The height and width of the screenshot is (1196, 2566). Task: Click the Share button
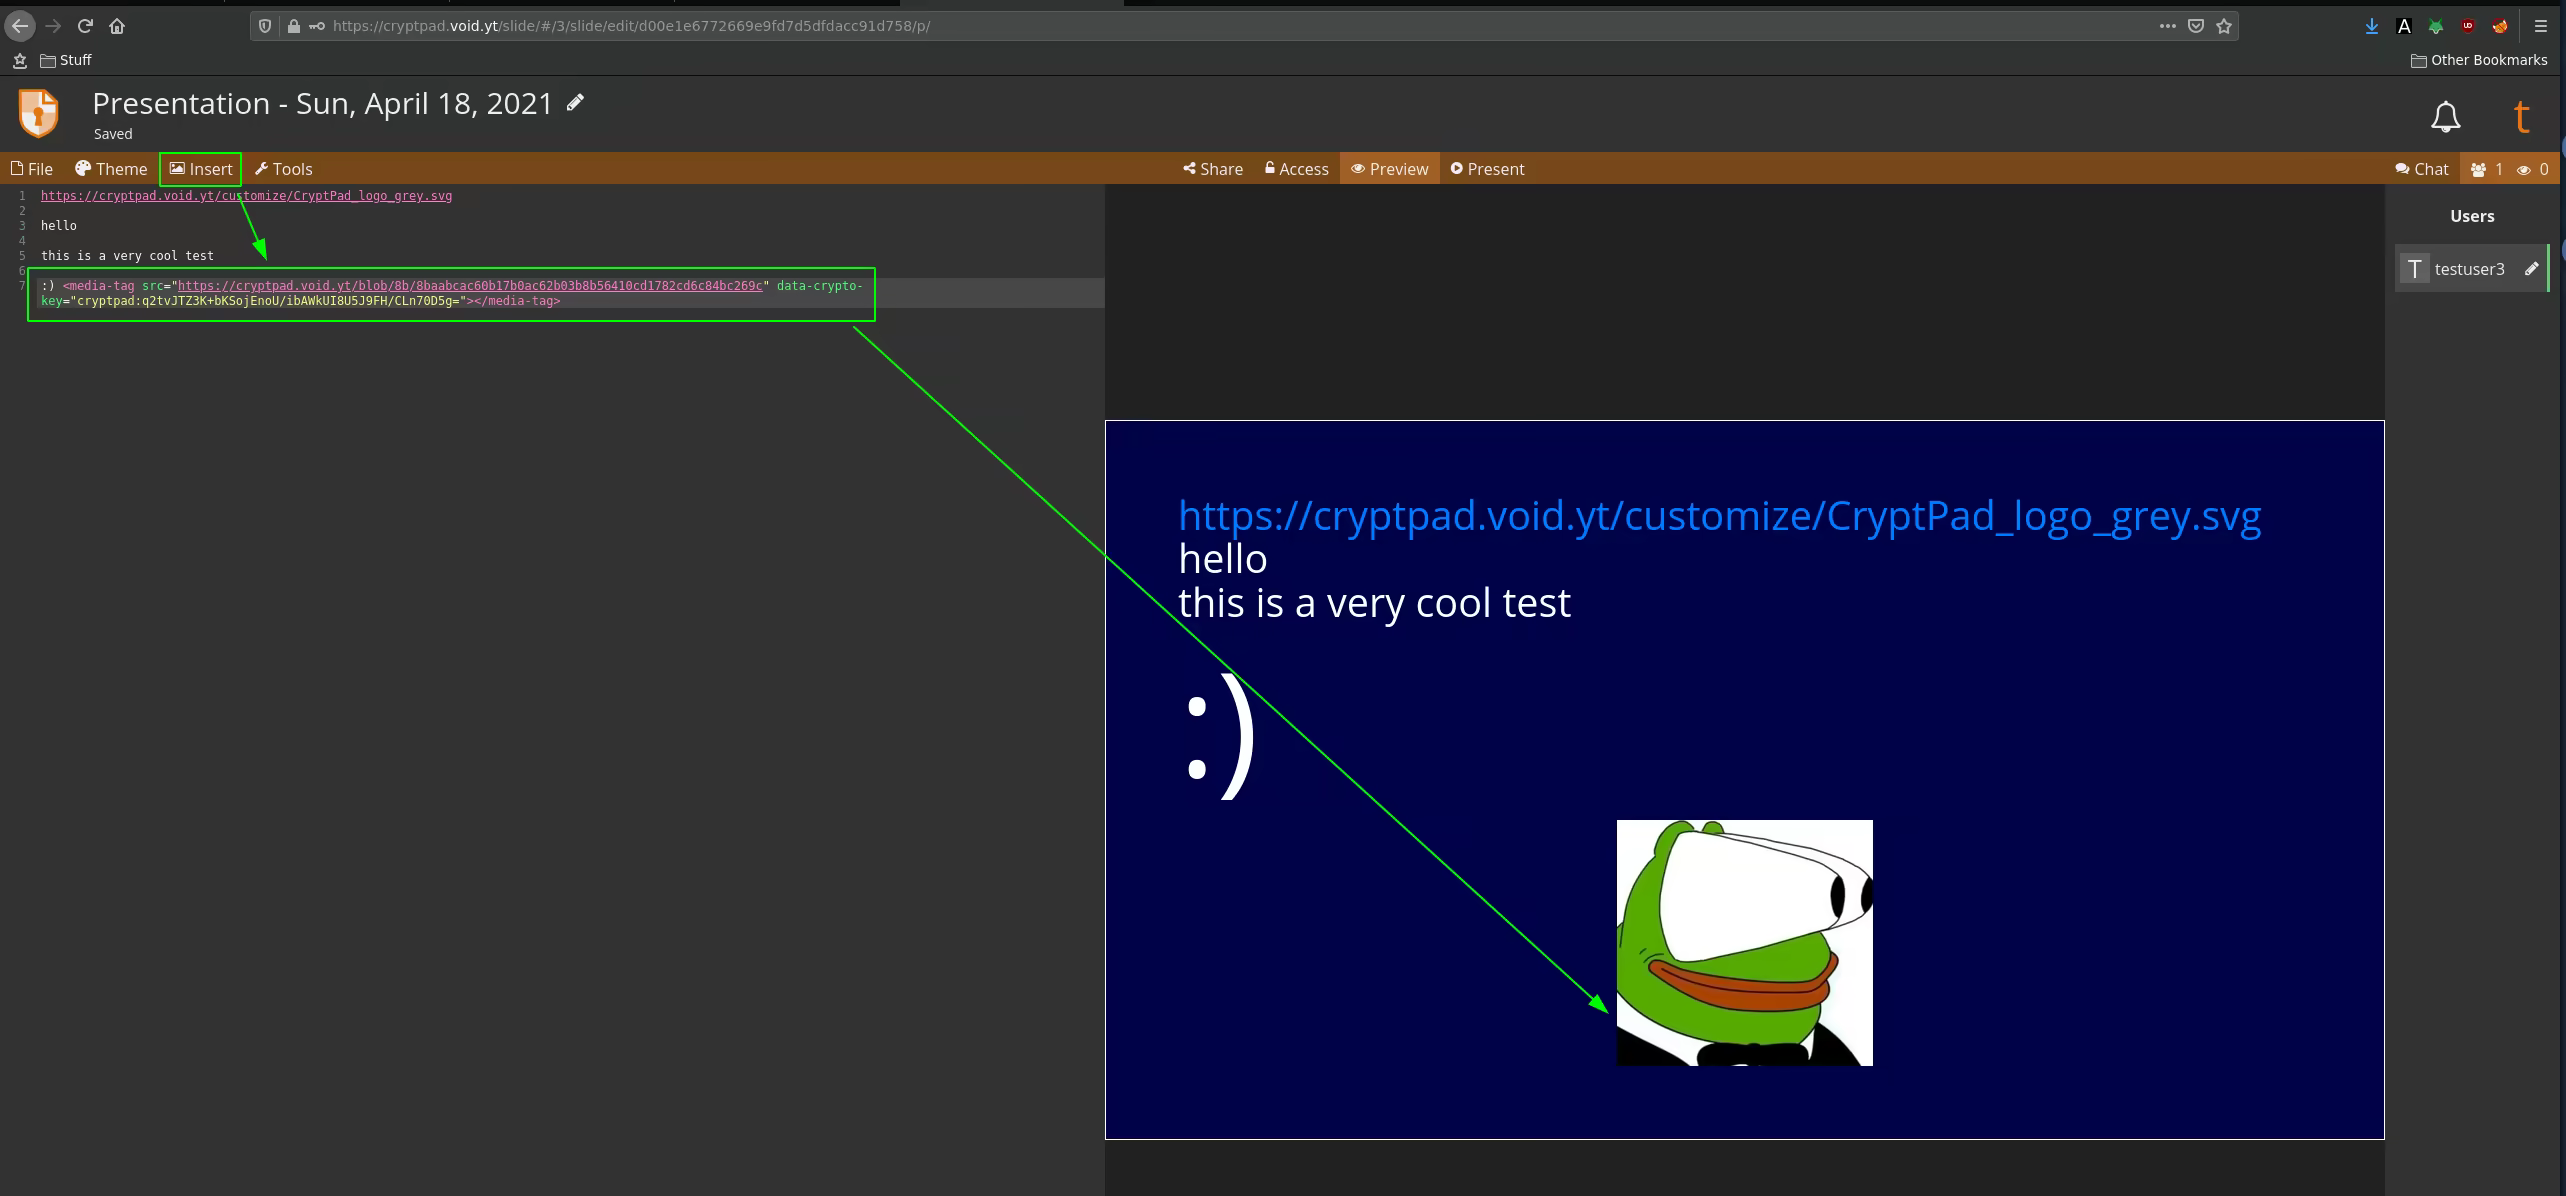tap(1213, 169)
